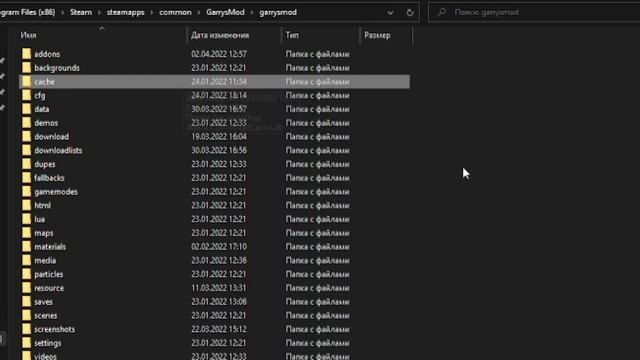
Task: Click the addons folder name
Action: click(x=47, y=54)
